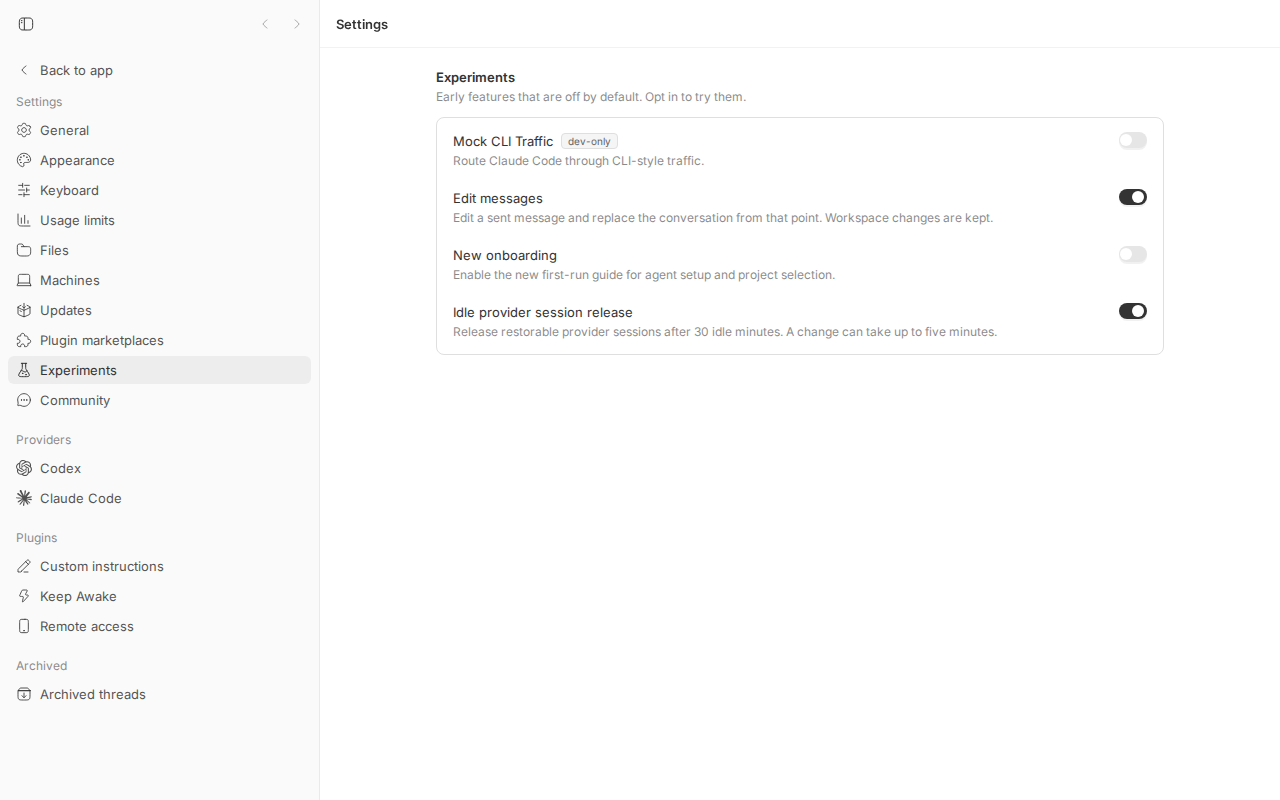The width and height of the screenshot is (1280, 800).
Task: Click 'Release restorable provider sessions' description
Action: tap(725, 332)
